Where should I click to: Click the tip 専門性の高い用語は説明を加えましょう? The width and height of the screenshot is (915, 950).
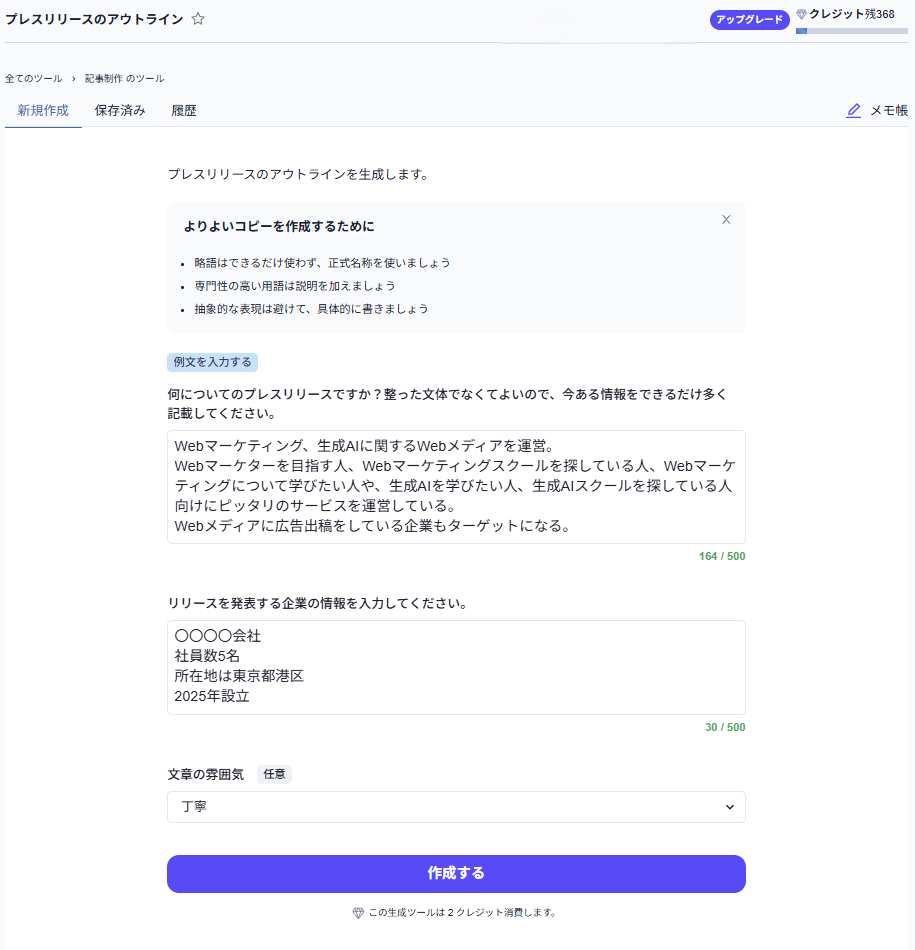pos(294,286)
